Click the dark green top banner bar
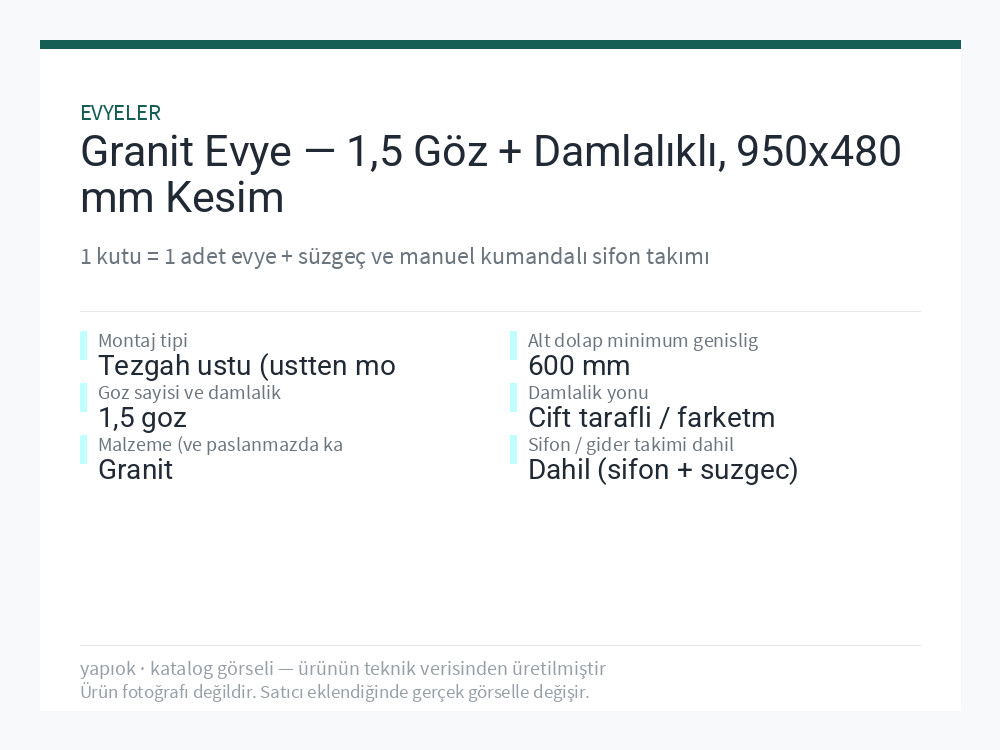This screenshot has width=1000, height=750. pyautogui.click(x=500, y=45)
